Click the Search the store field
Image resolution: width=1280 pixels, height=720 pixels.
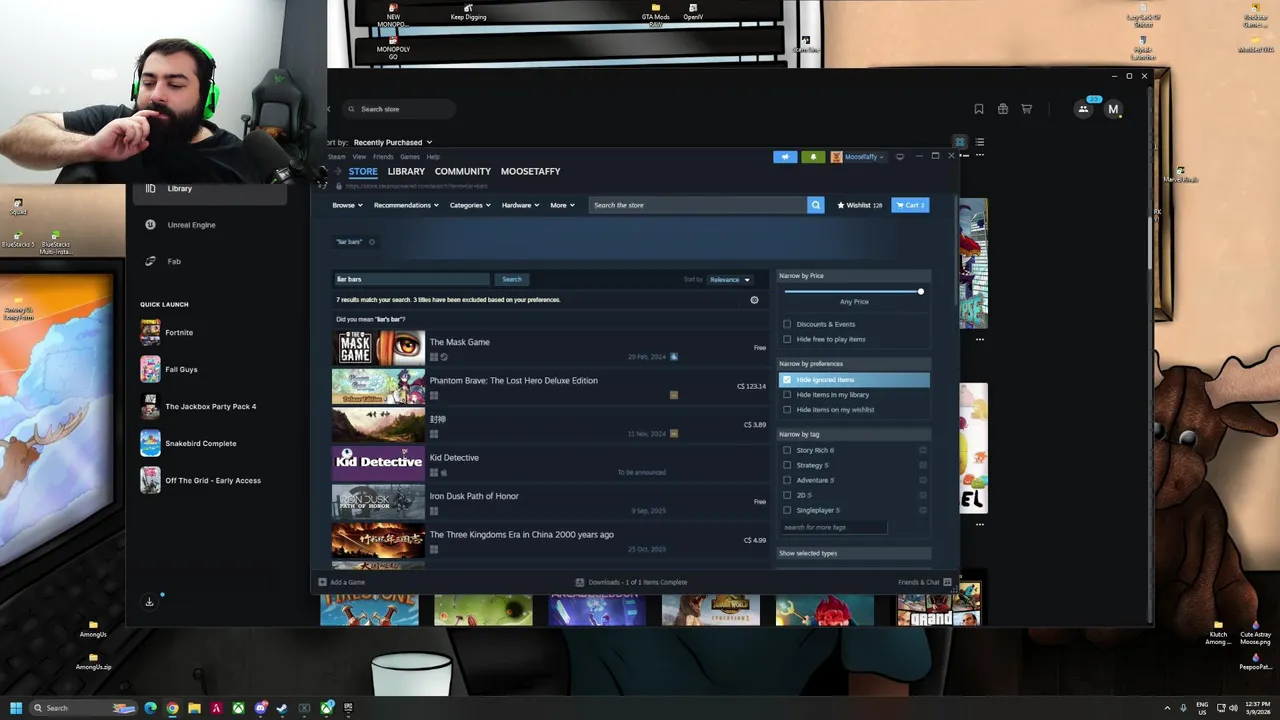click(x=698, y=205)
